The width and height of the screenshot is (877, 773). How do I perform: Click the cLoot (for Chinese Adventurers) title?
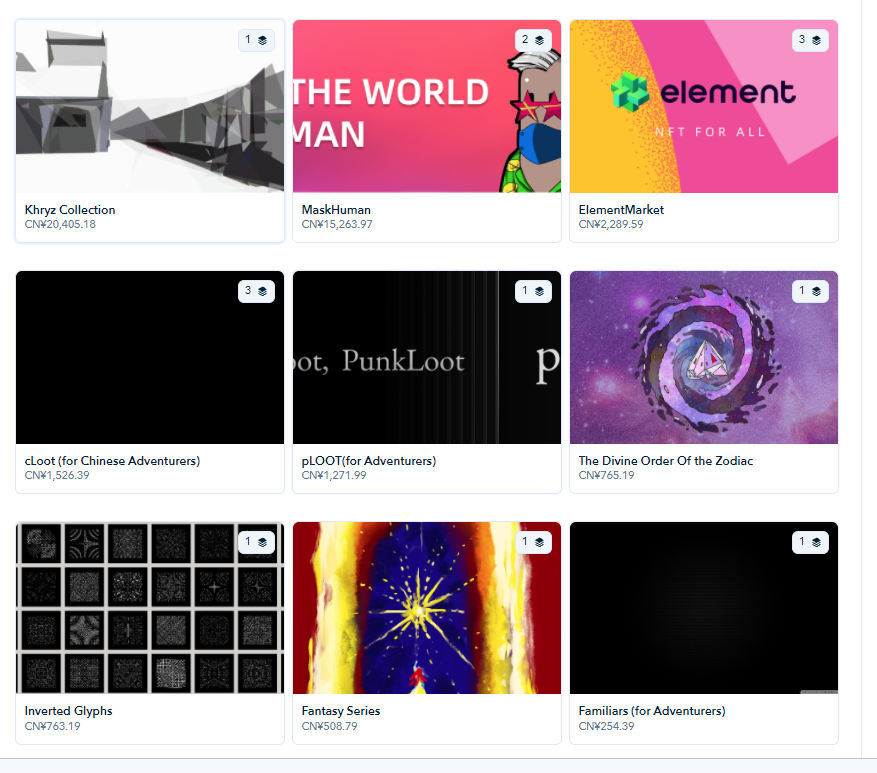112,461
